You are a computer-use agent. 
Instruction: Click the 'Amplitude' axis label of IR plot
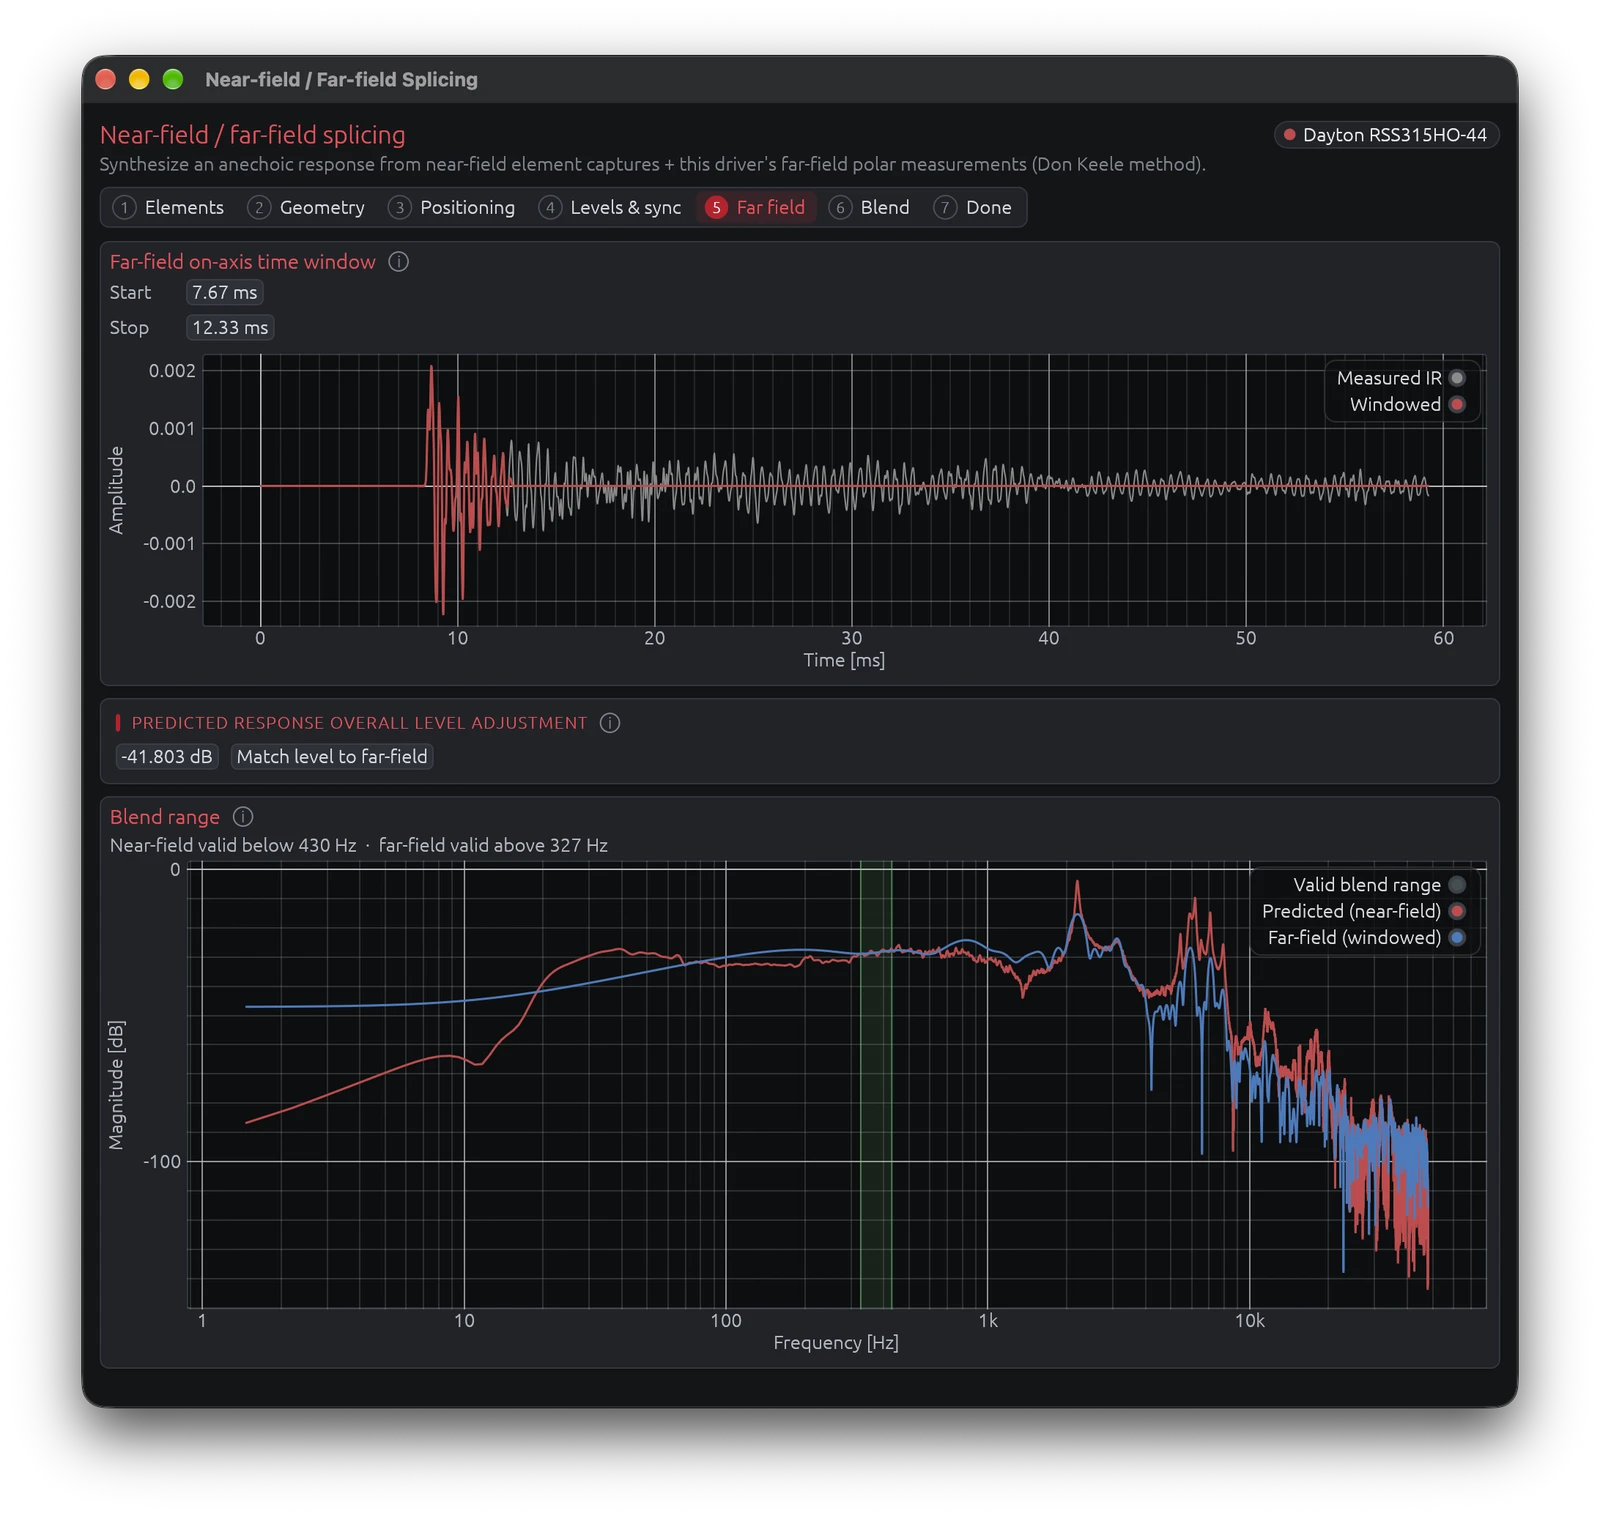click(x=117, y=490)
